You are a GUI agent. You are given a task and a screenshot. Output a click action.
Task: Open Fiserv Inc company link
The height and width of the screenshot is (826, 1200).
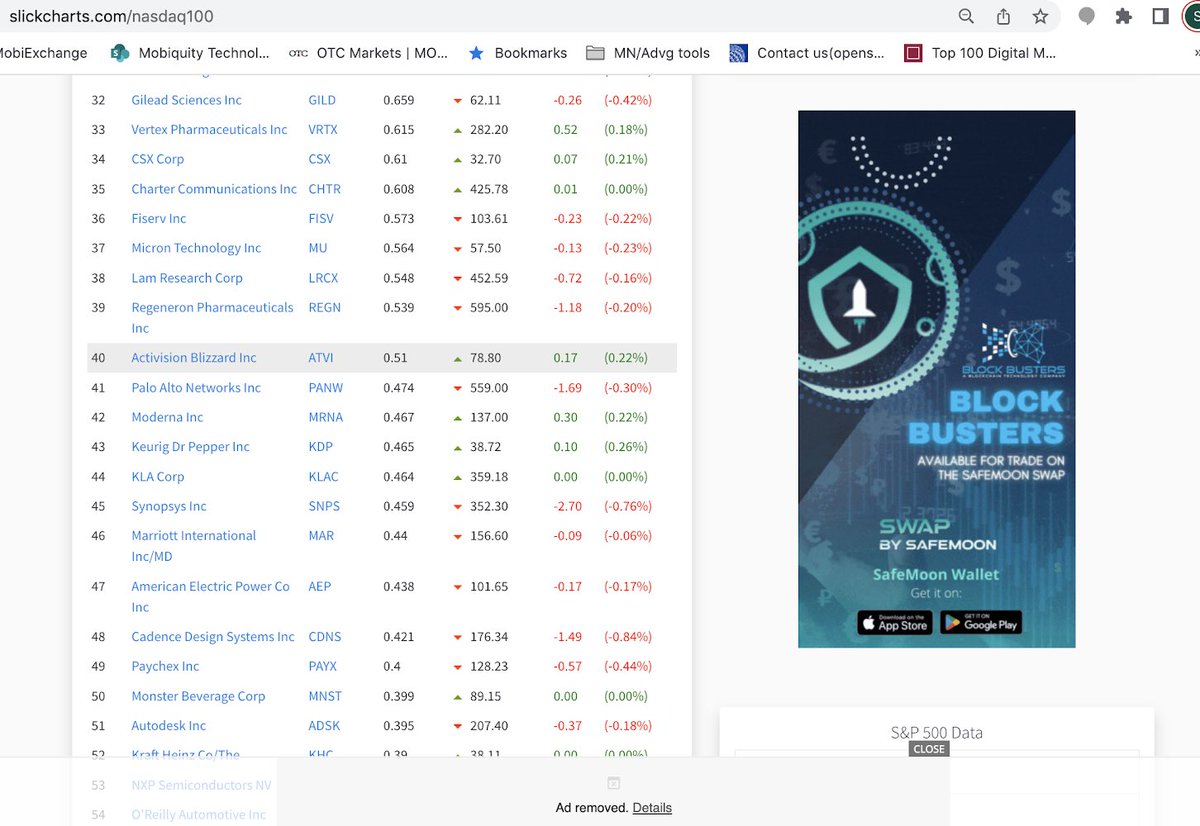point(158,219)
